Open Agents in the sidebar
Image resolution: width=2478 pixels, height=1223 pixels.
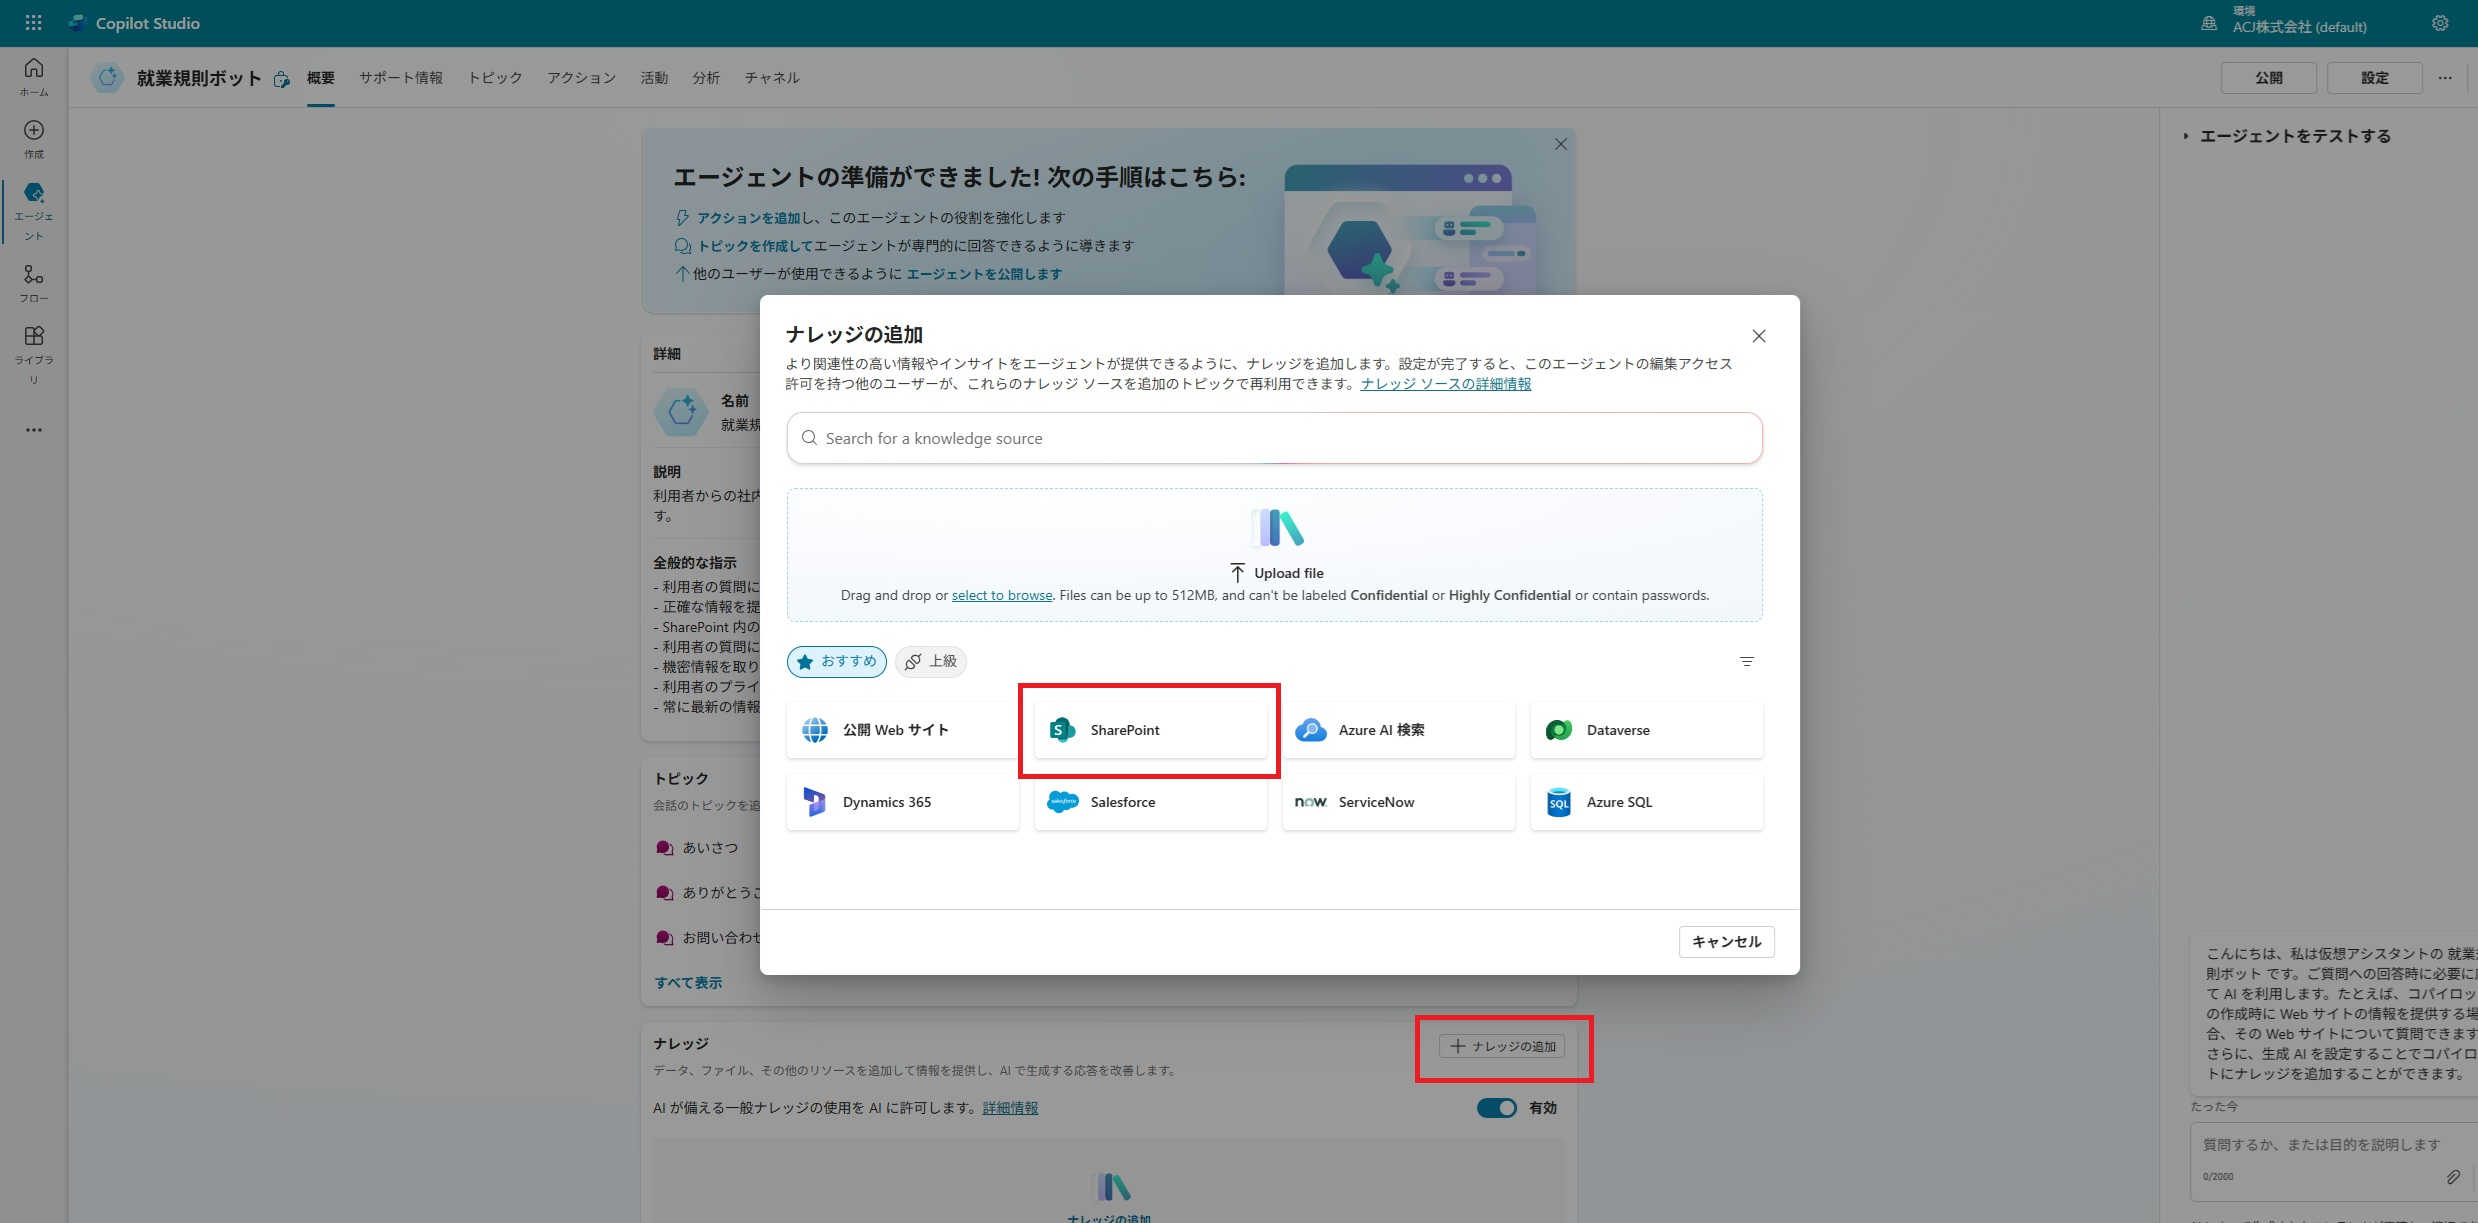click(34, 211)
